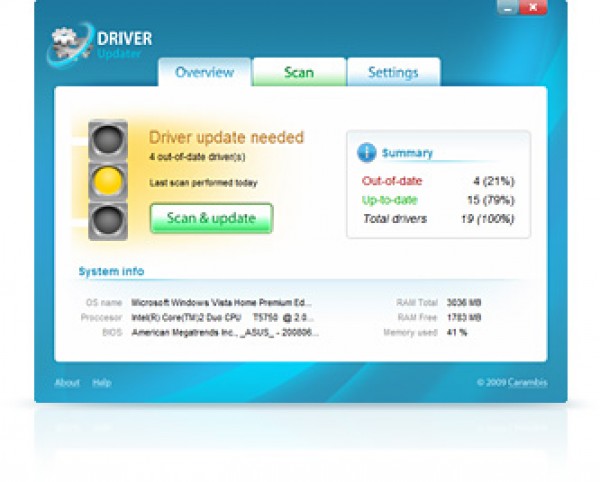Click the Scan & update button
Image resolution: width=600 pixels, height=482 pixels.
coord(211,218)
